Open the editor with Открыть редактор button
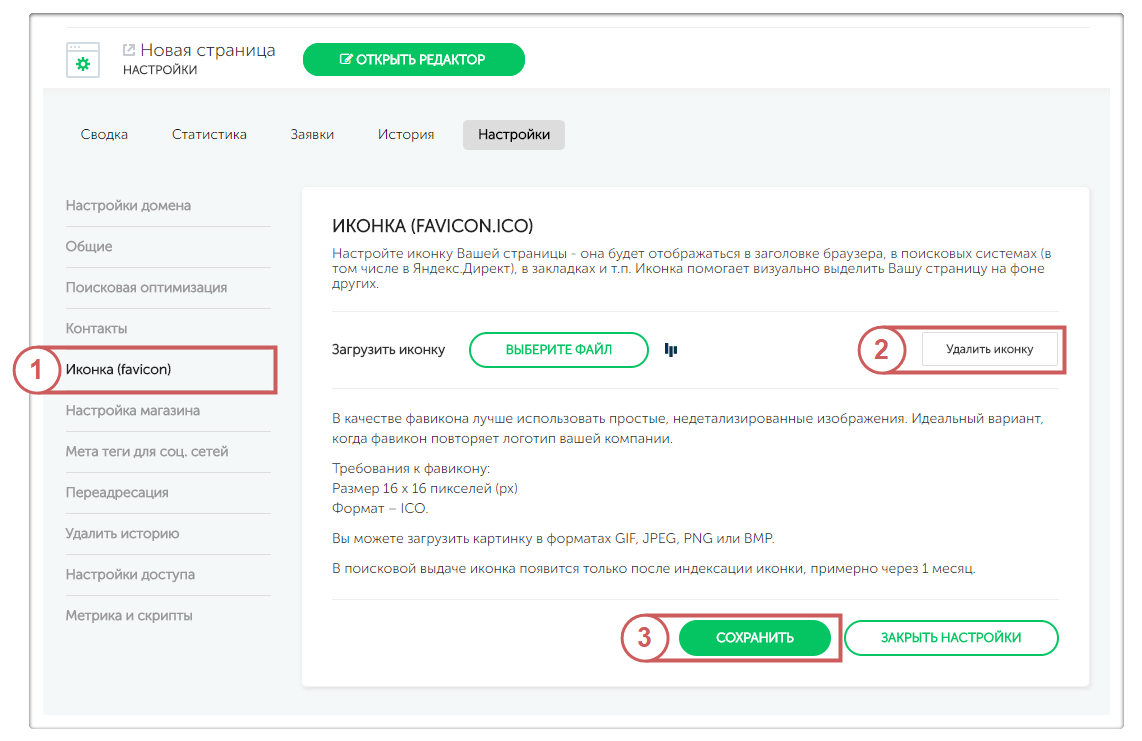The height and width of the screenshot is (741, 1142). click(x=413, y=59)
